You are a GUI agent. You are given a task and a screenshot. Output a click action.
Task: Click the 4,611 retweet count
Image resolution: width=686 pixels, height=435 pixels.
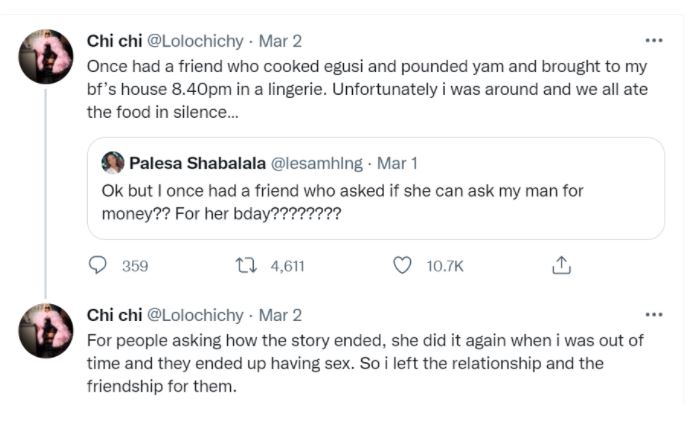point(287,265)
